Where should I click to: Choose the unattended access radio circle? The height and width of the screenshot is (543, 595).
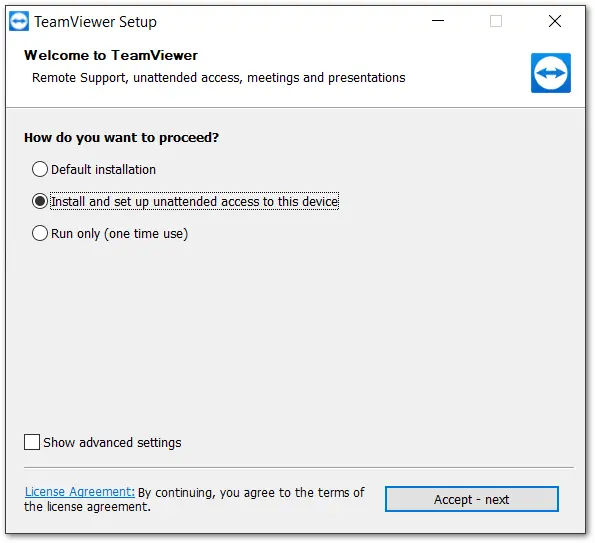click(x=40, y=201)
